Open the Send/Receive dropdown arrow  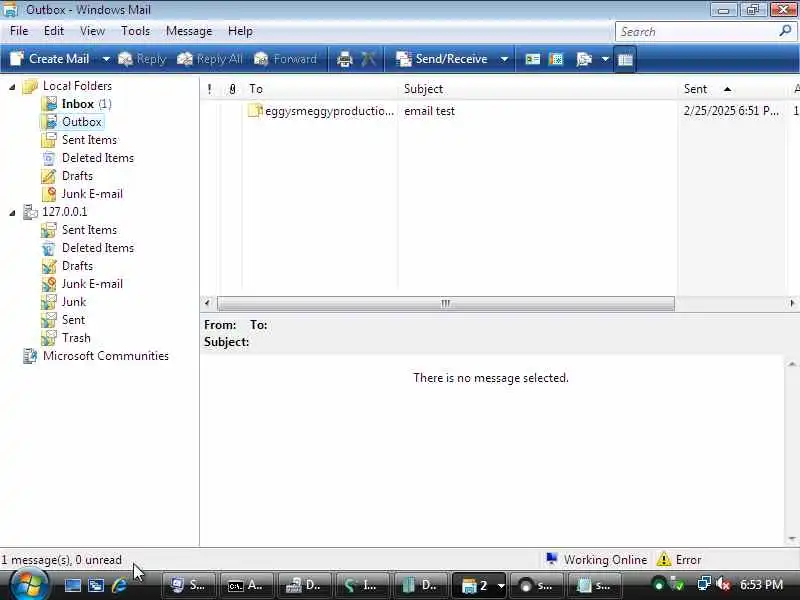504,59
